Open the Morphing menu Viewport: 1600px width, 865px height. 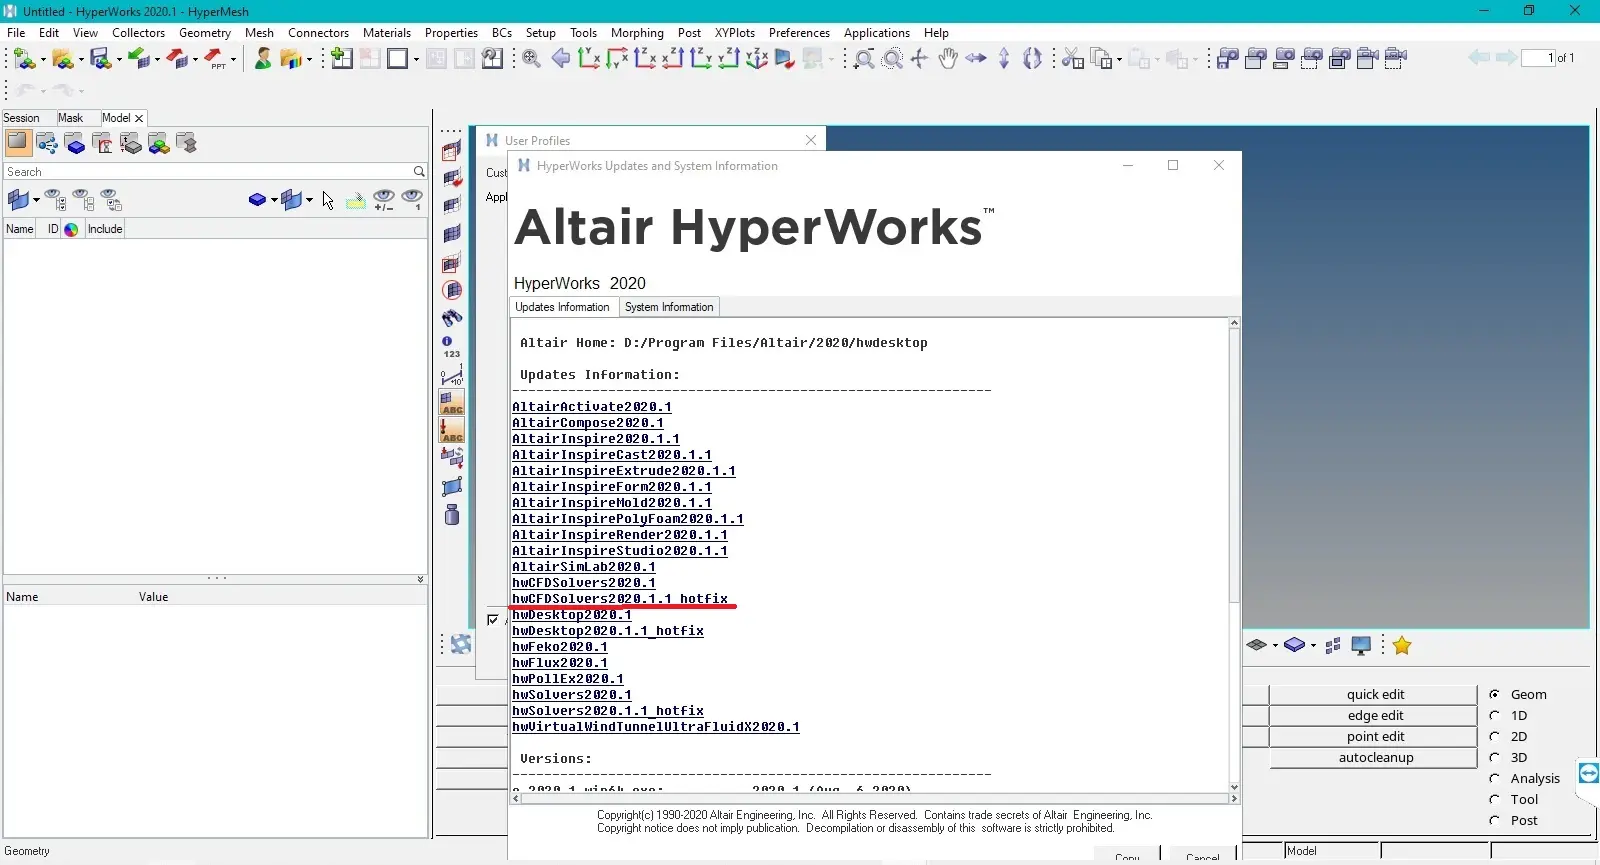point(637,33)
